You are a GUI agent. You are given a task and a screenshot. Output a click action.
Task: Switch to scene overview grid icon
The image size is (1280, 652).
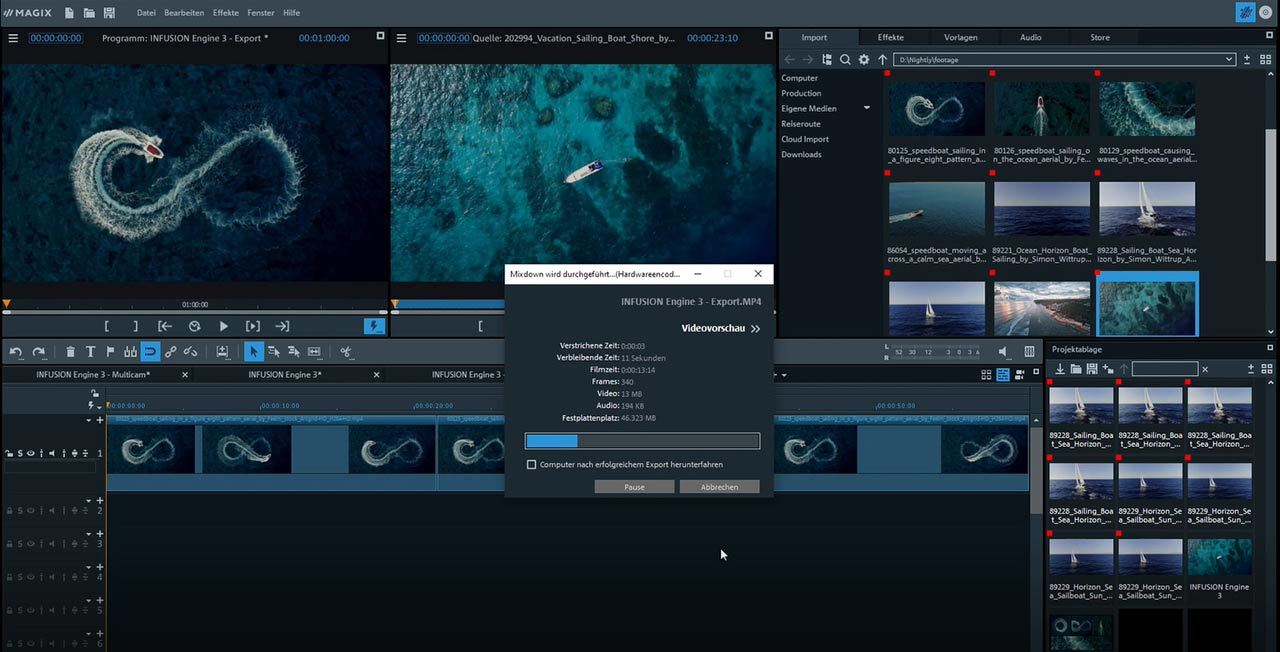987,375
